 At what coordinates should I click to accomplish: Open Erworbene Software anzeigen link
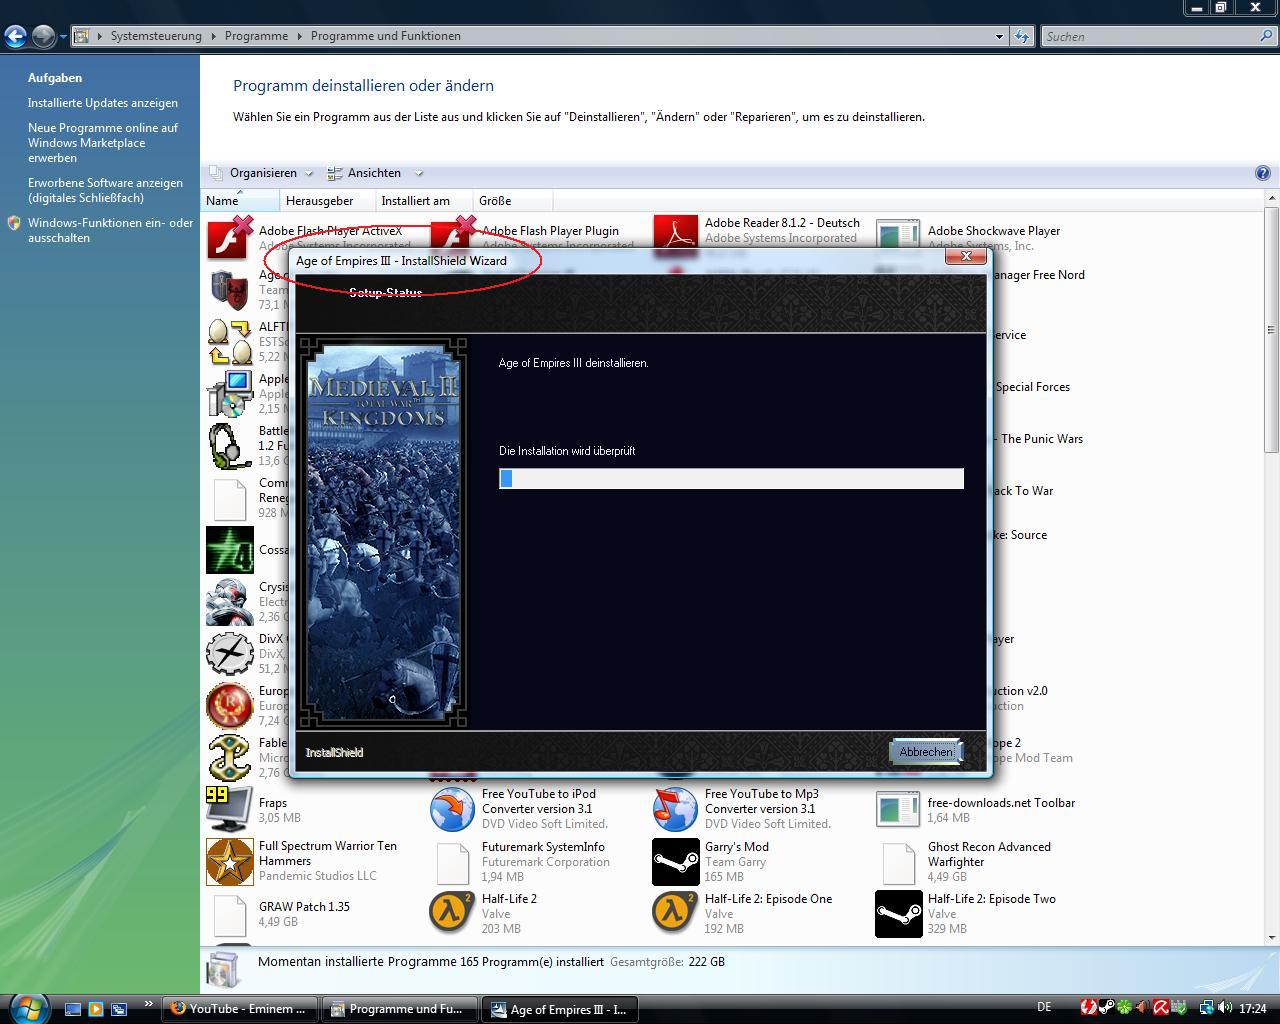tap(105, 190)
